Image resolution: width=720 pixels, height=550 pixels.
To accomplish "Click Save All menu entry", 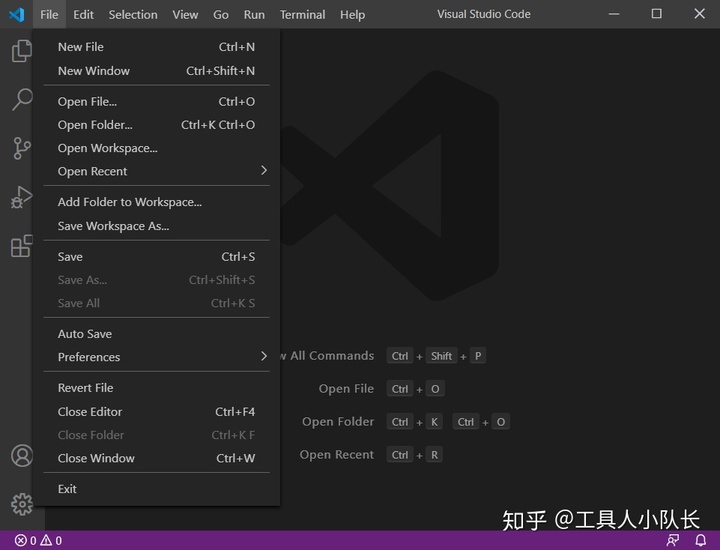I will 156,303.
